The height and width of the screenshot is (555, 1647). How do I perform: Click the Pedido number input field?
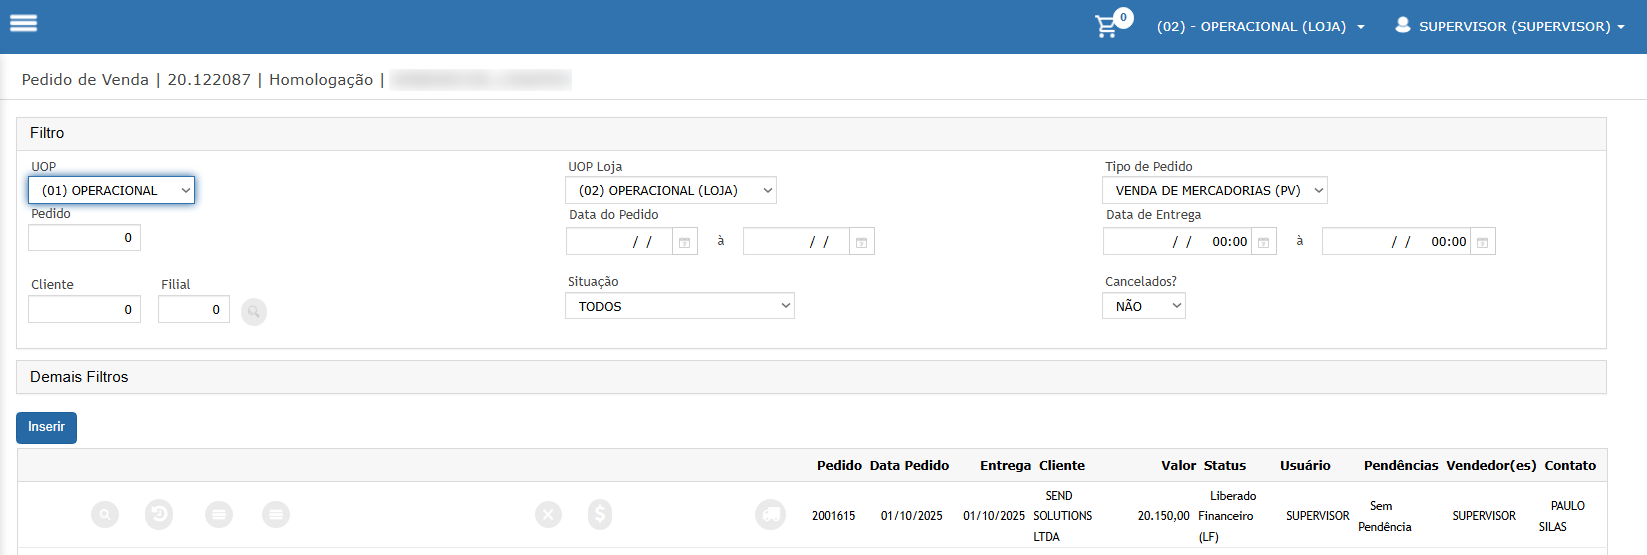(x=84, y=238)
